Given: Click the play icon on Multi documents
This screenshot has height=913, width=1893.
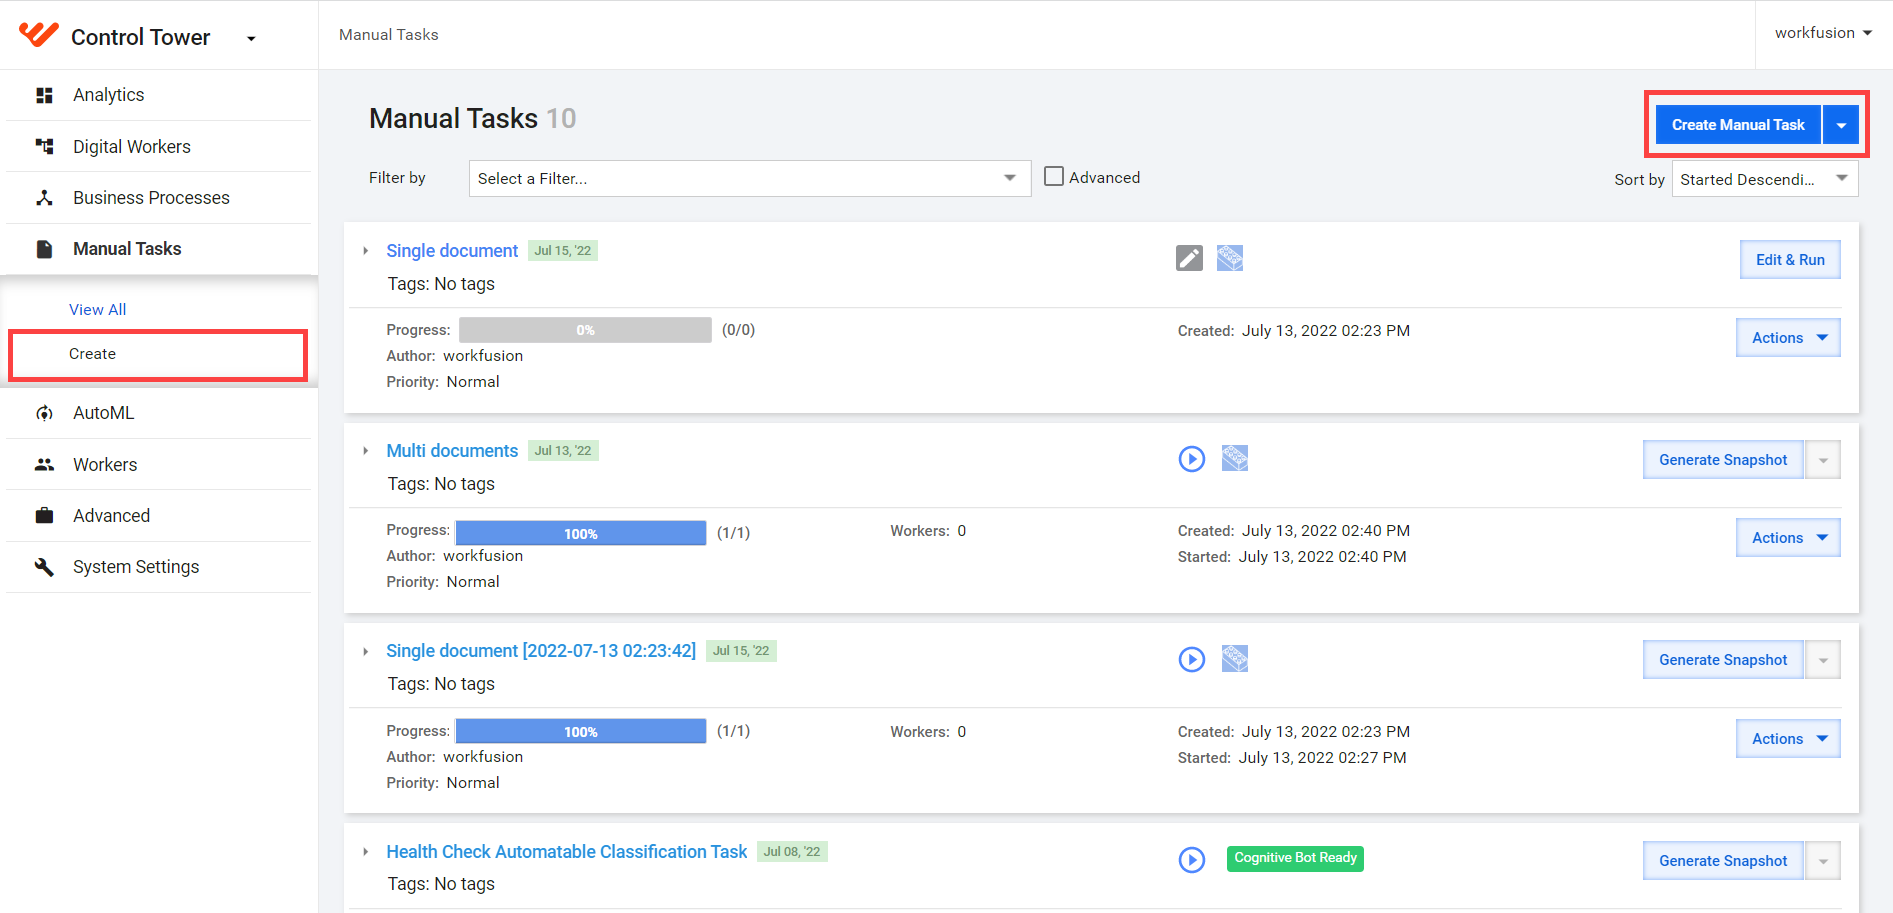Looking at the screenshot, I should (x=1192, y=459).
